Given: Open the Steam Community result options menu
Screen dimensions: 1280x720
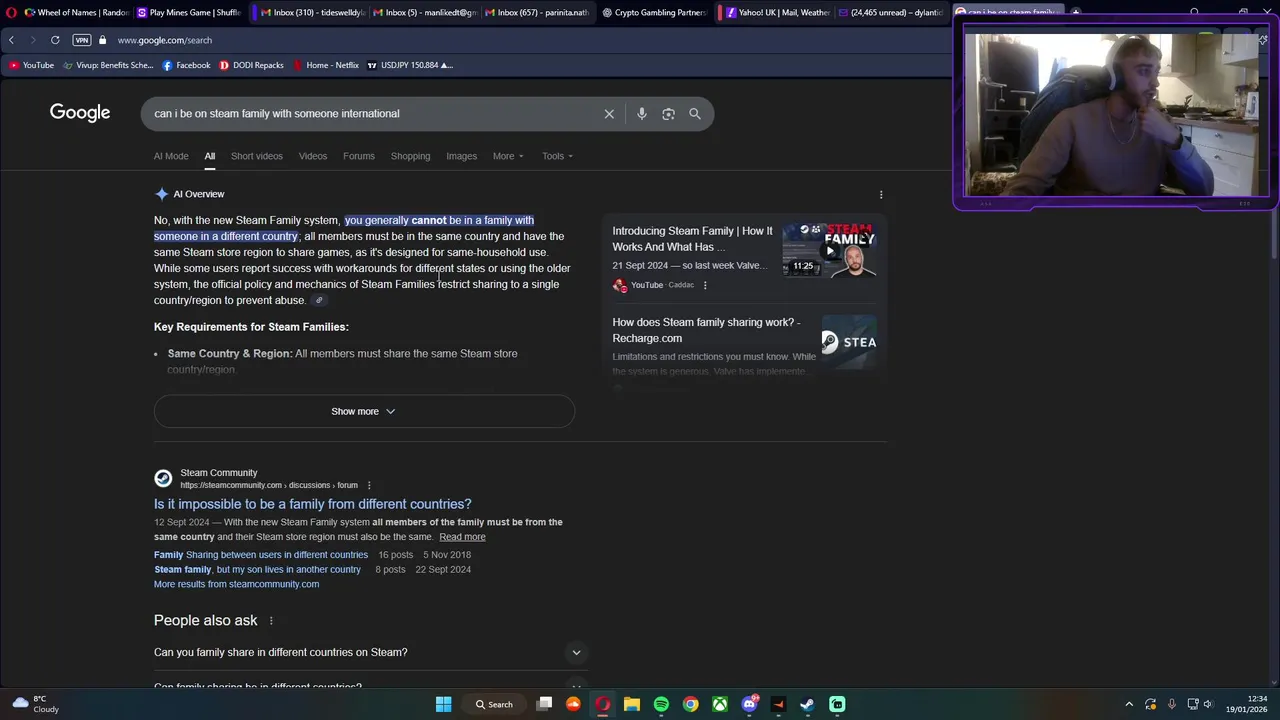Looking at the screenshot, I should (x=369, y=485).
